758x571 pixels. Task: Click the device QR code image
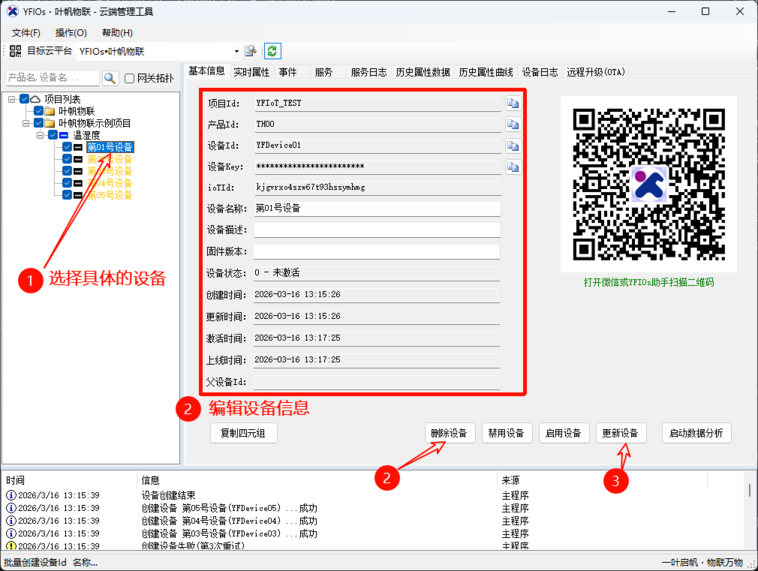(649, 184)
